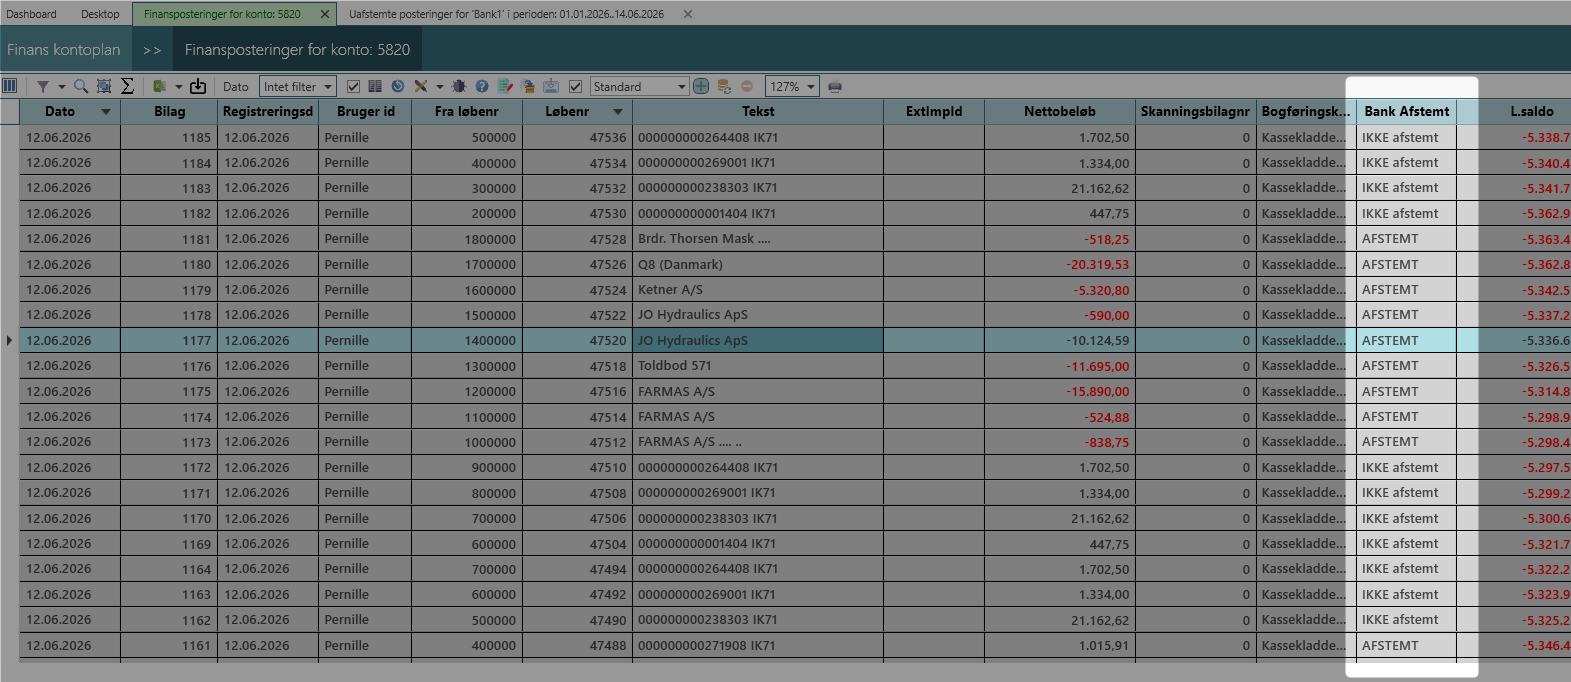Open the Standard layout dropdown

[639, 86]
